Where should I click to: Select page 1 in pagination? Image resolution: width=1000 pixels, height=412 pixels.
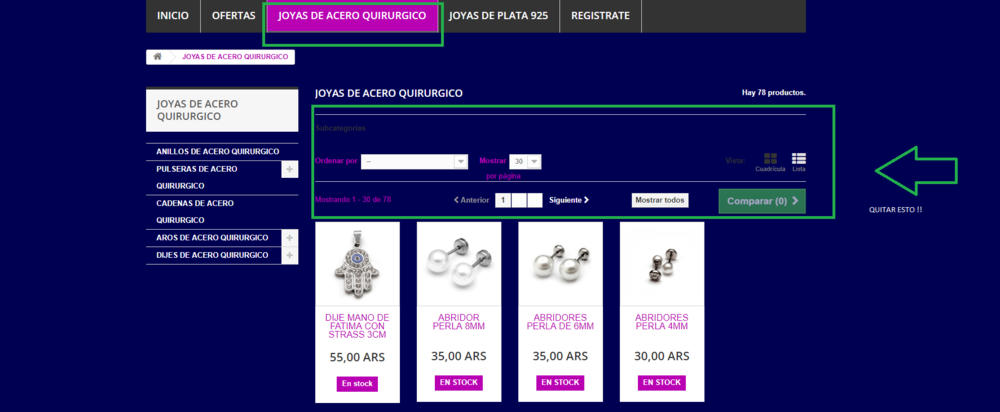coord(503,200)
